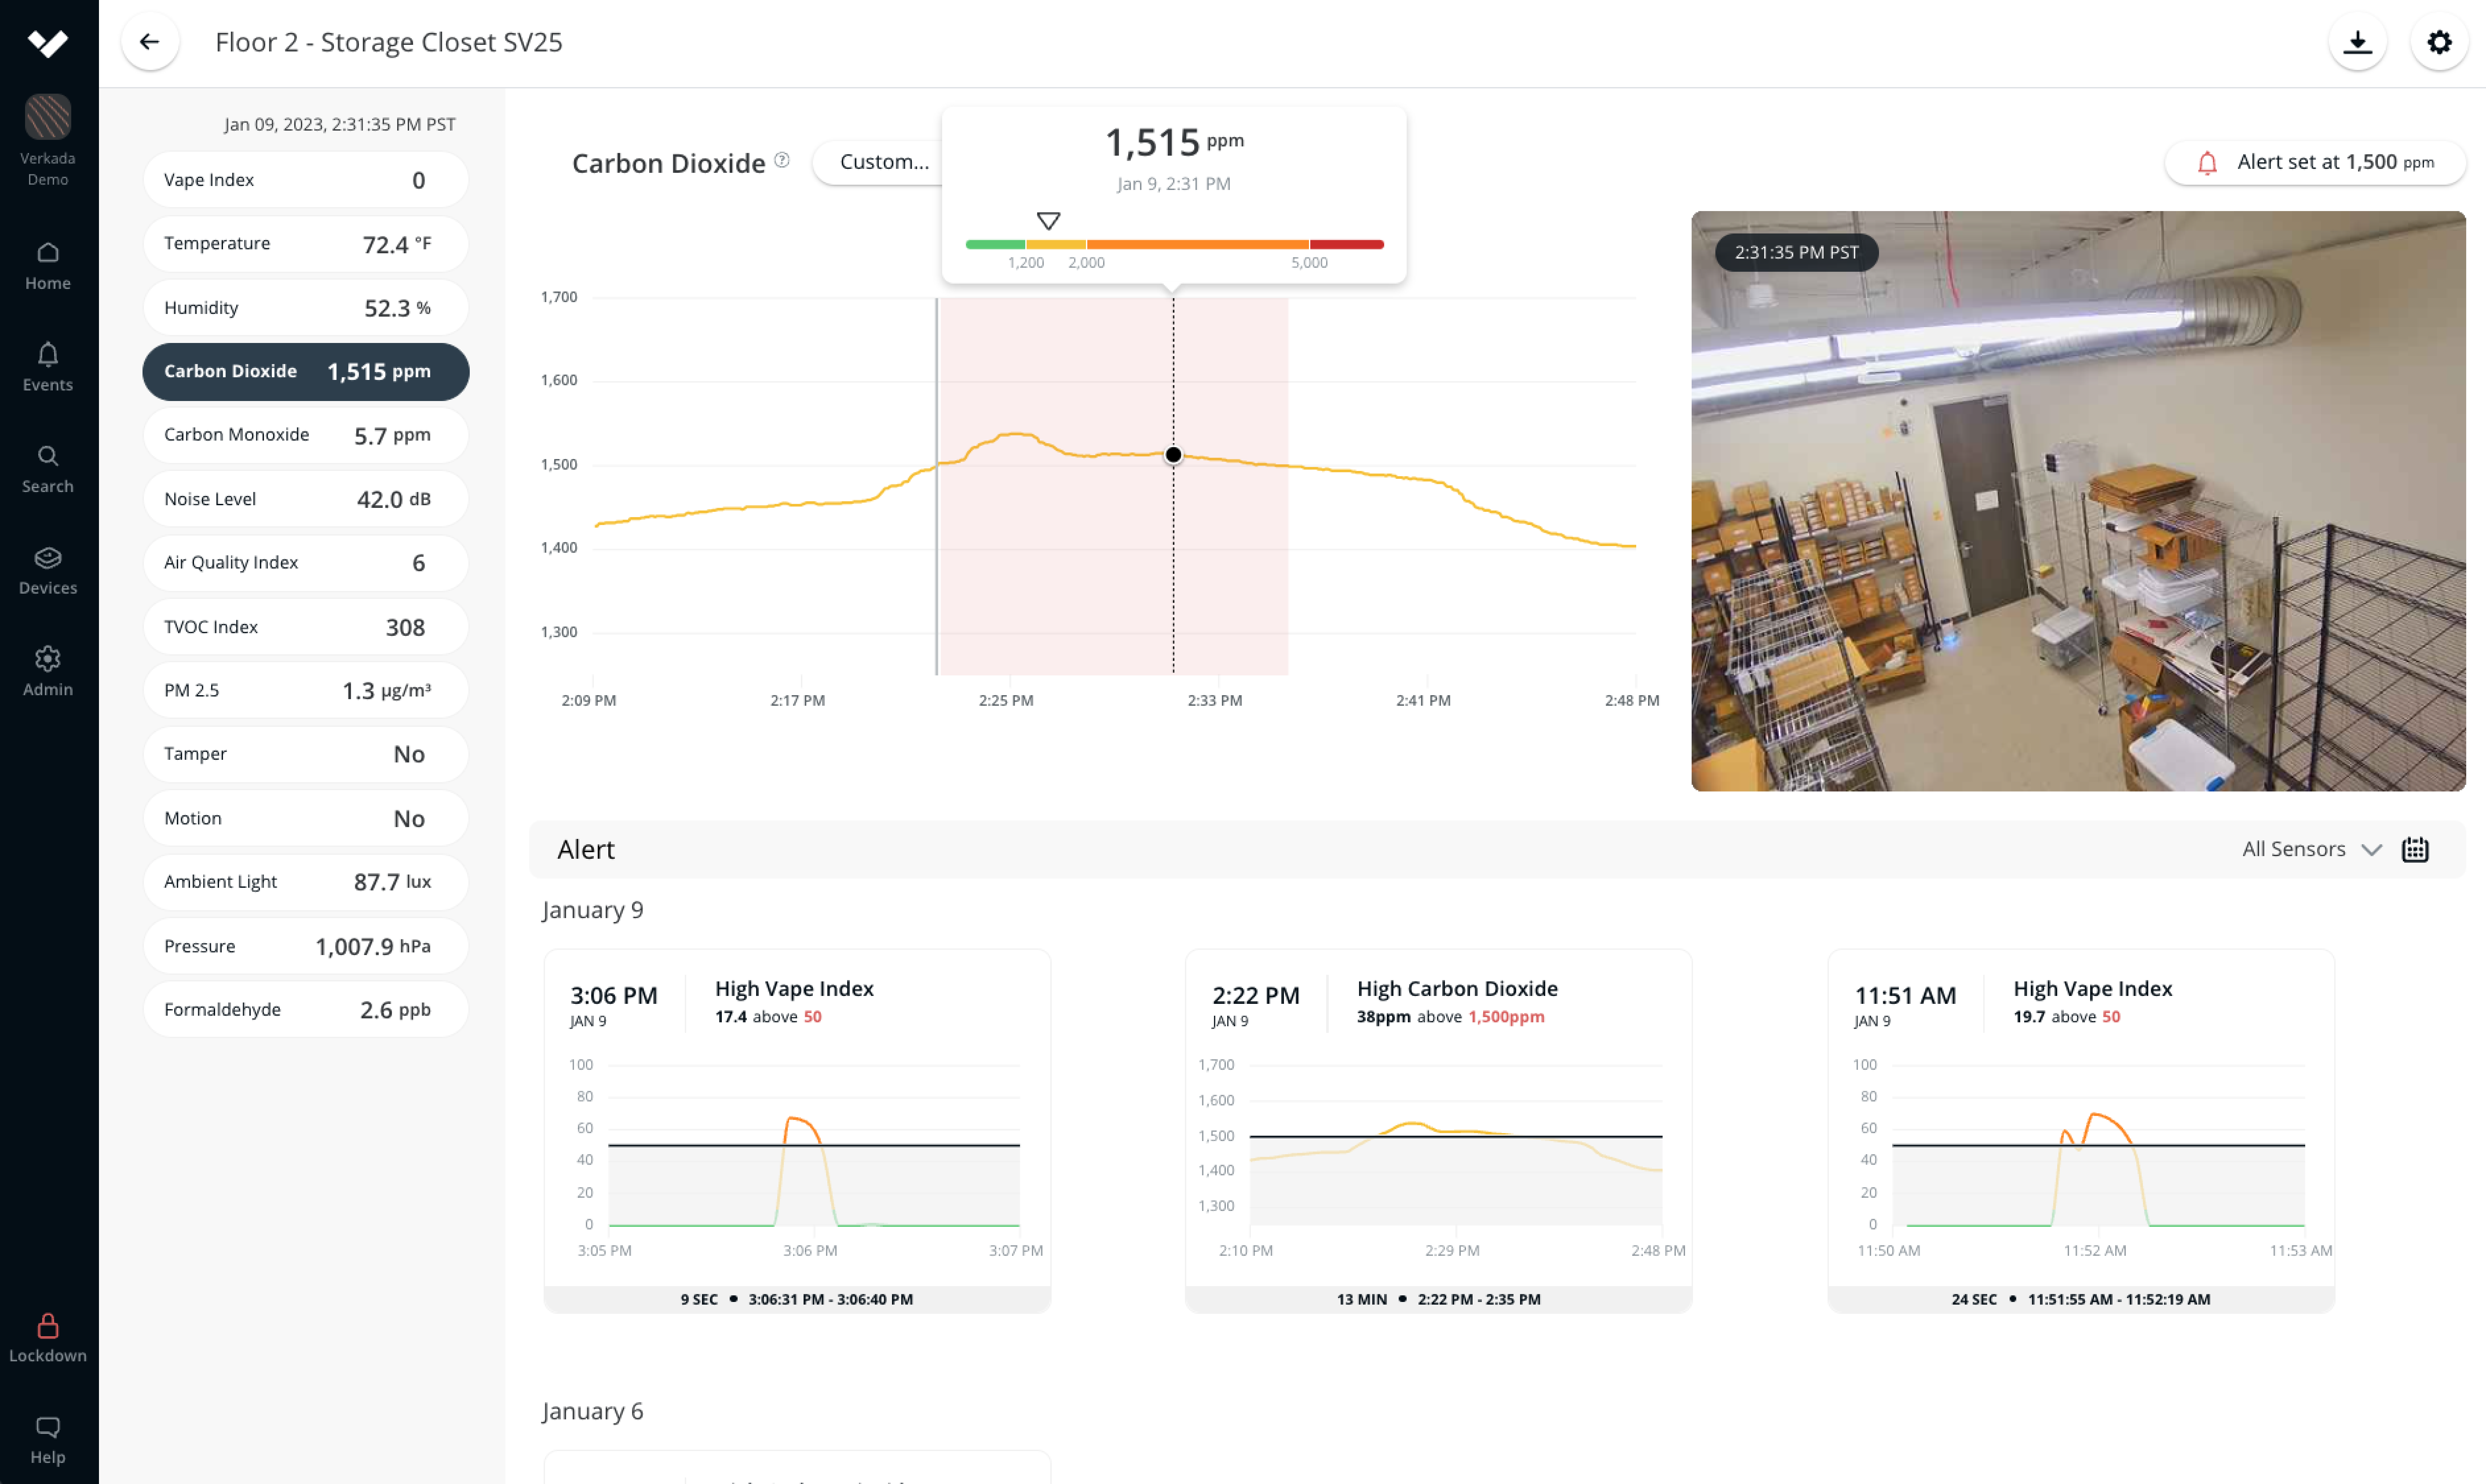Open the settings gear icon

click(2439, 42)
